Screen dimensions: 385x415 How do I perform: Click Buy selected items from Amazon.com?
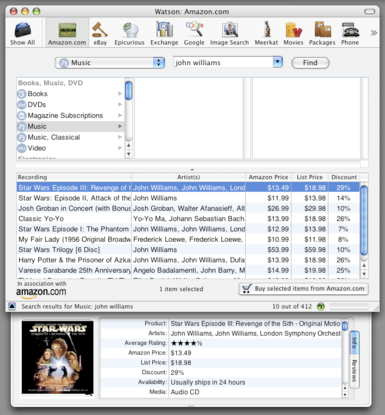[x=304, y=289]
